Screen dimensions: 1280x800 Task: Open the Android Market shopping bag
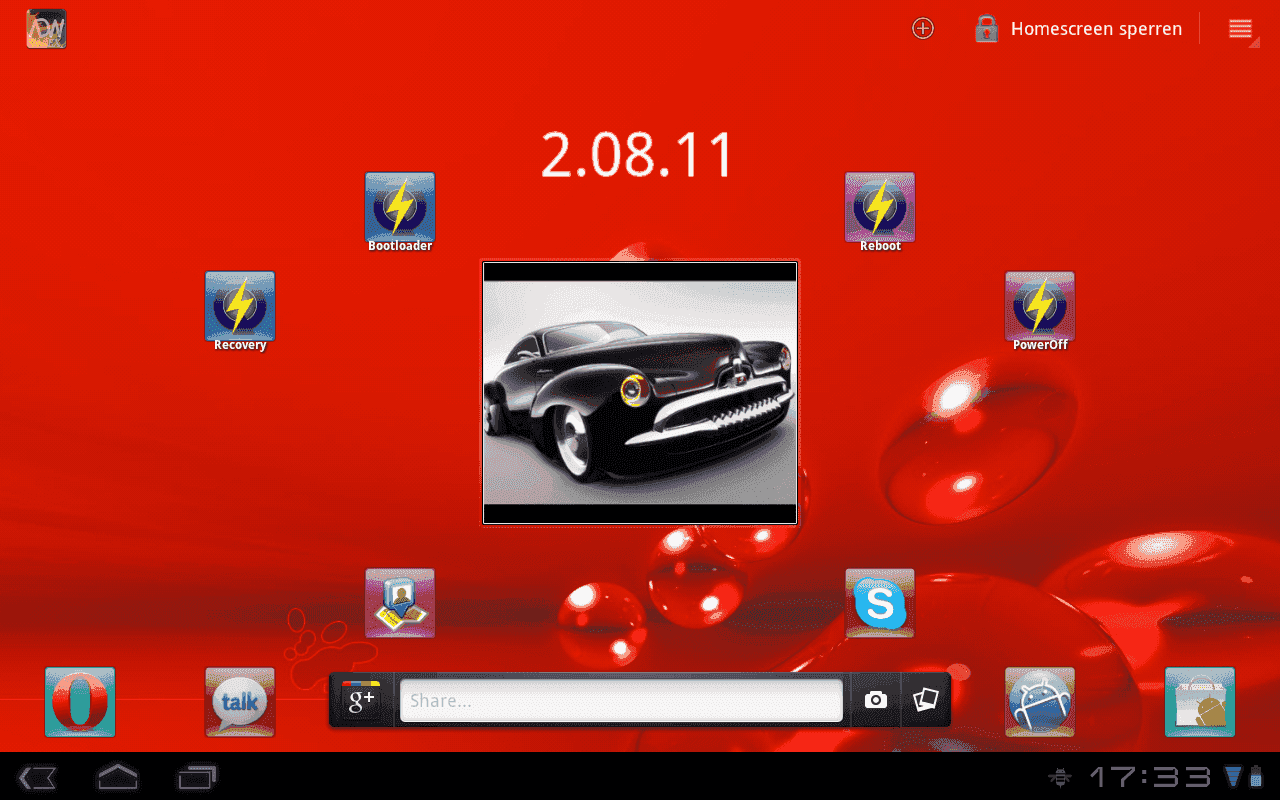point(1200,702)
